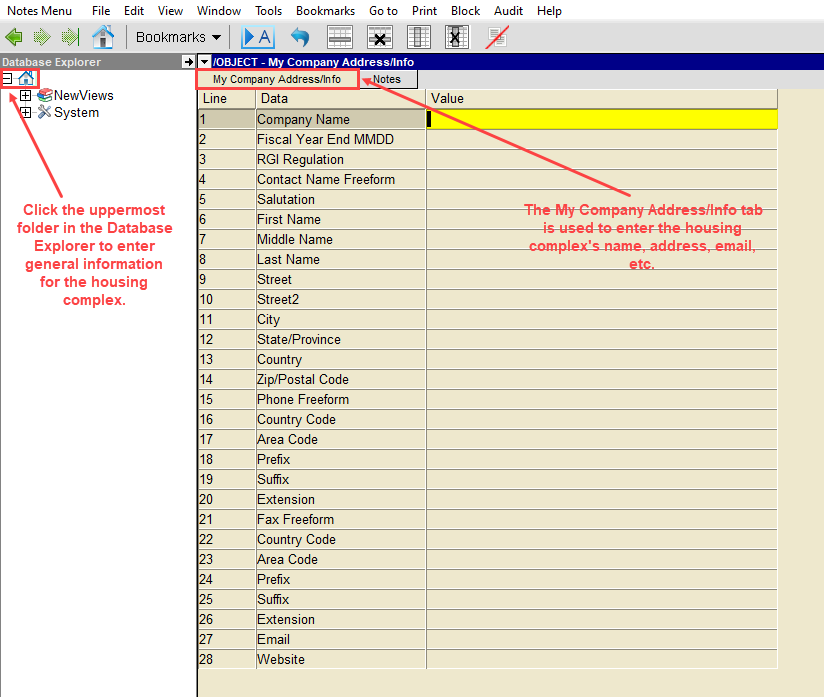Switch to the Notes tab

386,79
